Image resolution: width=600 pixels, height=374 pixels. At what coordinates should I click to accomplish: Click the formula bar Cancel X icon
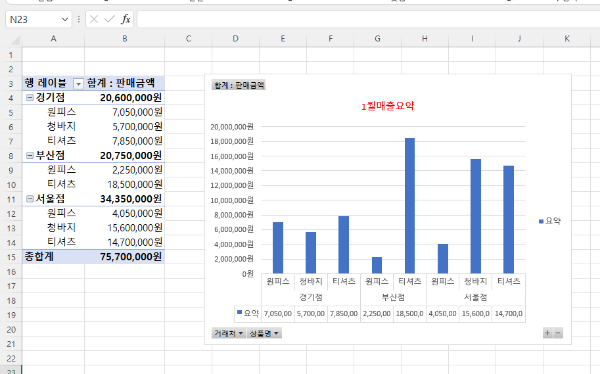point(94,19)
